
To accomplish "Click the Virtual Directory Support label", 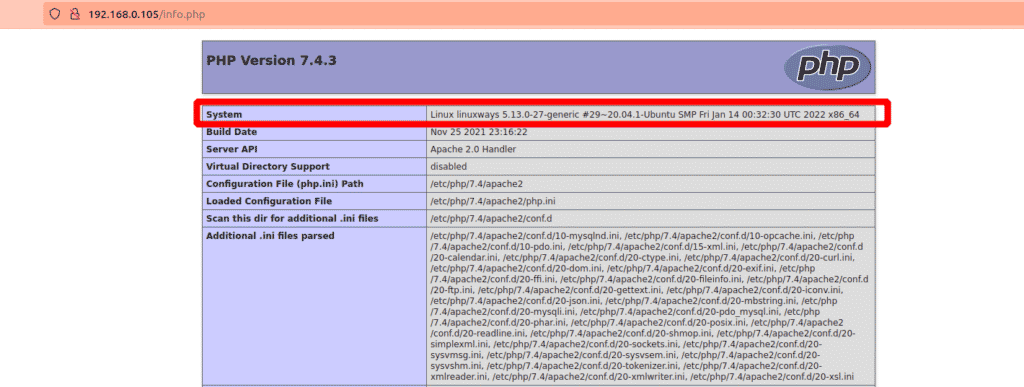I will click(x=268, y=166).
